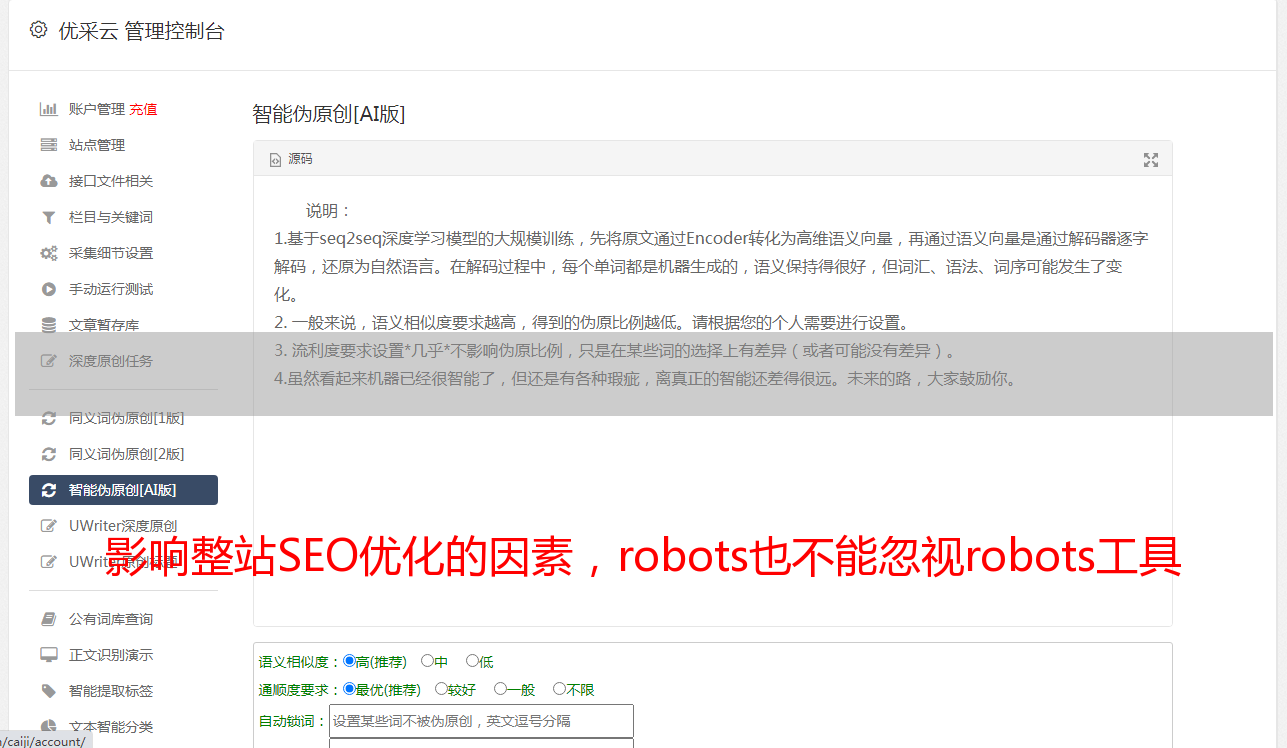Screen dimensions: 1287x748
Task: Click the tag icon for 智能提取标签
Action: (x=48, y=691)
